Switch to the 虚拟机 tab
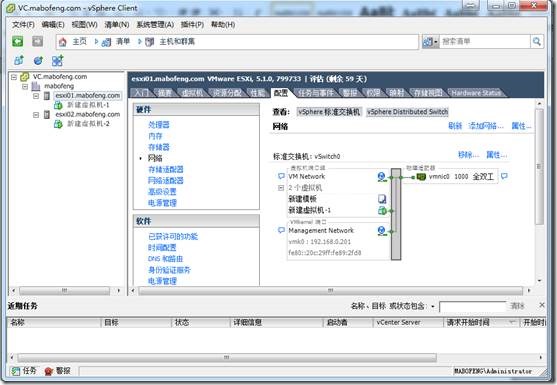The width and height of the screenshot is (557, 385). point(192,93)
